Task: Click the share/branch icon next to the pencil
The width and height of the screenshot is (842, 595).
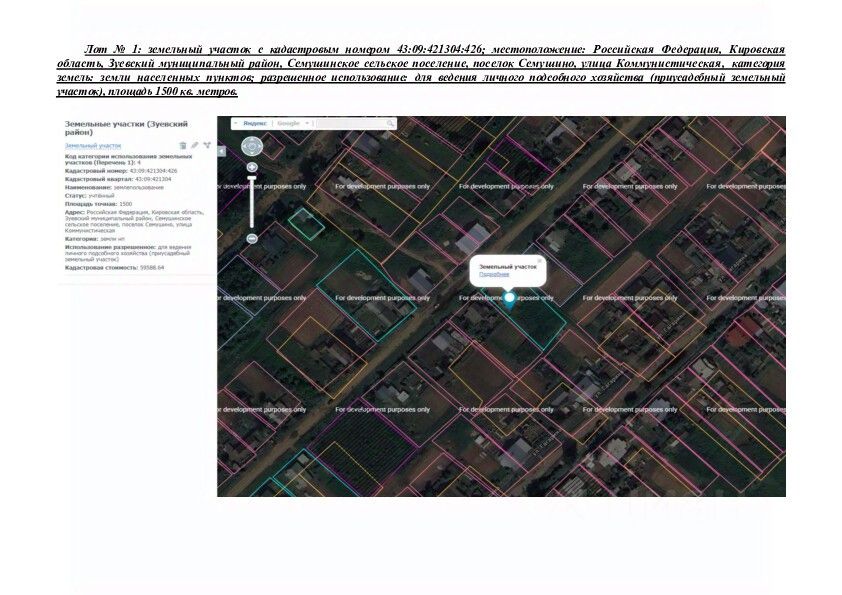Action: point(207,146)
